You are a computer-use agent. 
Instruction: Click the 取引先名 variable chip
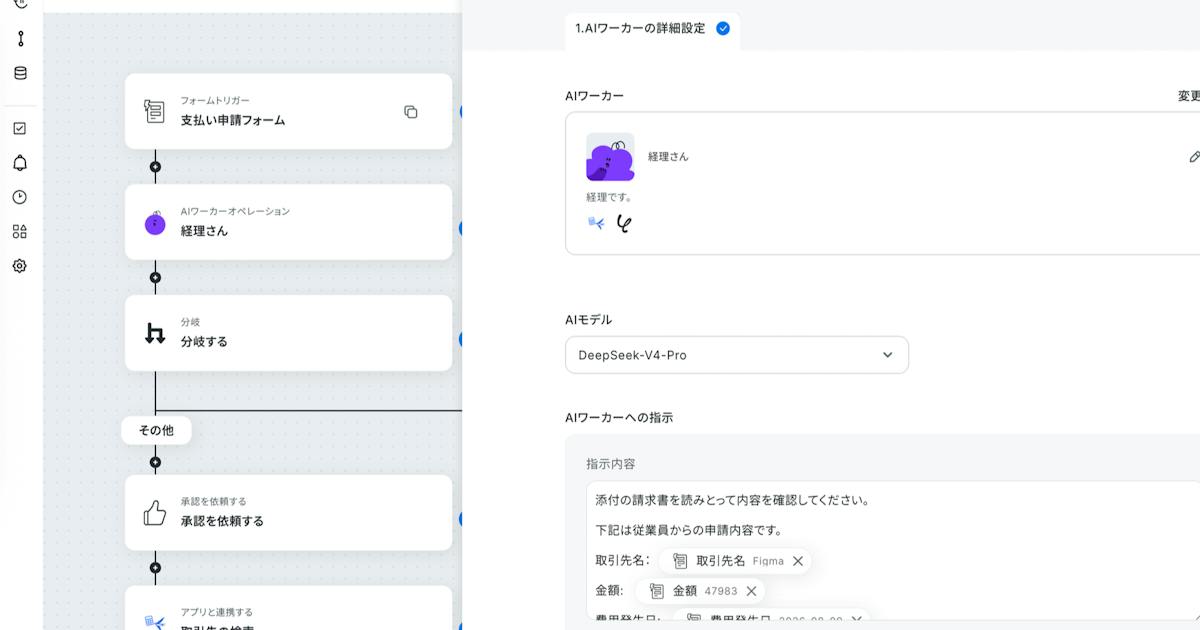pos(734,561)
